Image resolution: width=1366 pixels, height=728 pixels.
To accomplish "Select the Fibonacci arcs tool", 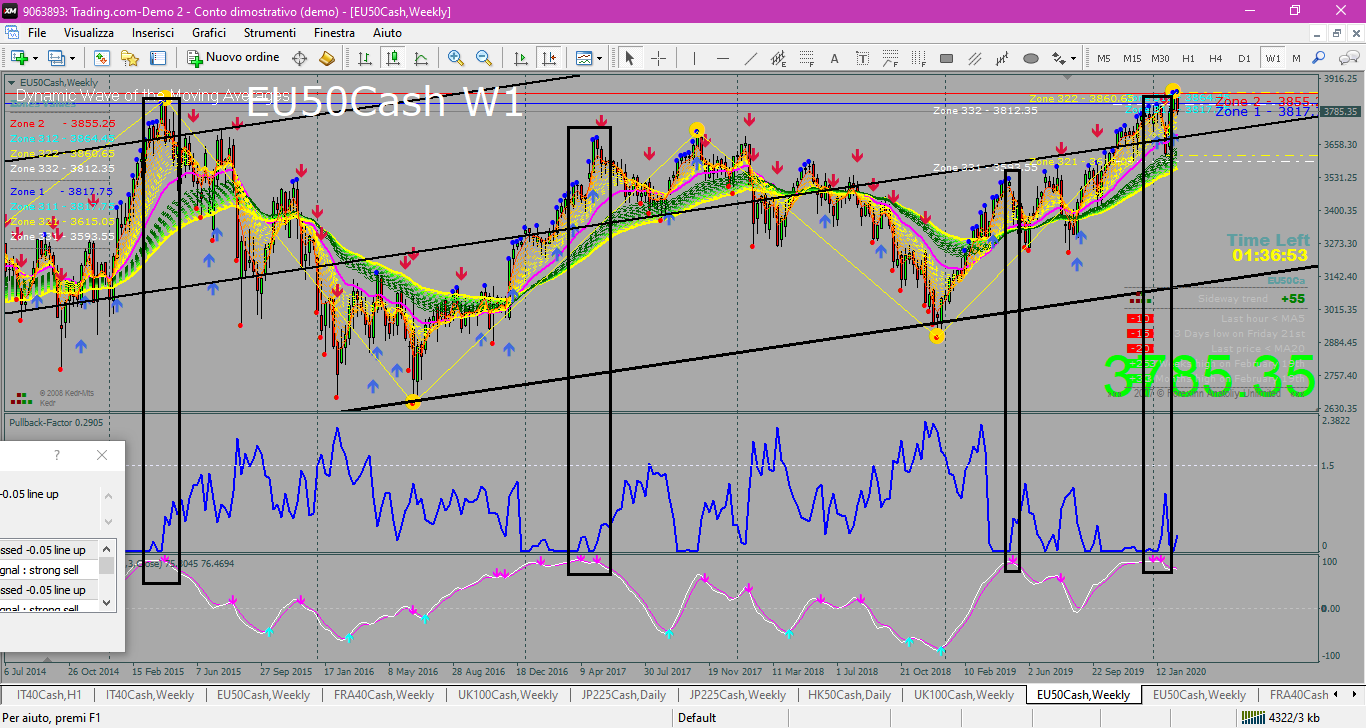I will [x=890, y=58].
